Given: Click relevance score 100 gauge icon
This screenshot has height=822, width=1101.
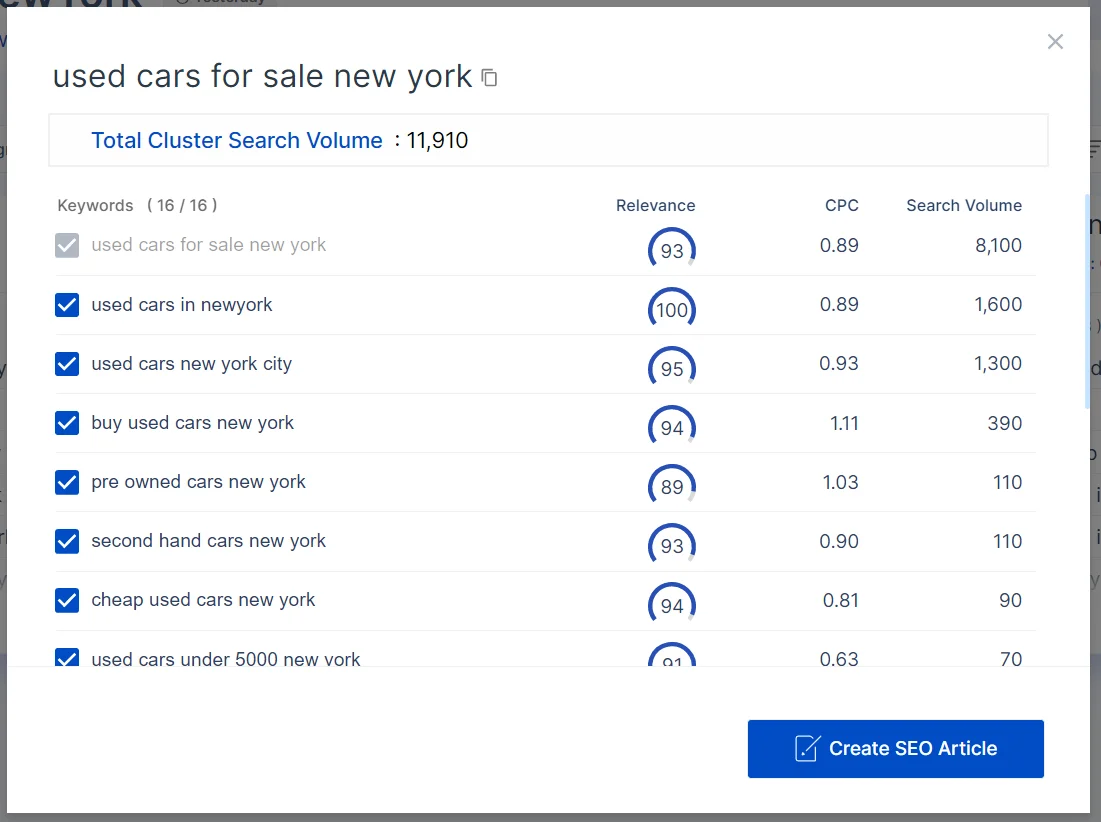Looking at the screenshot, I should (x=672, y=309).
